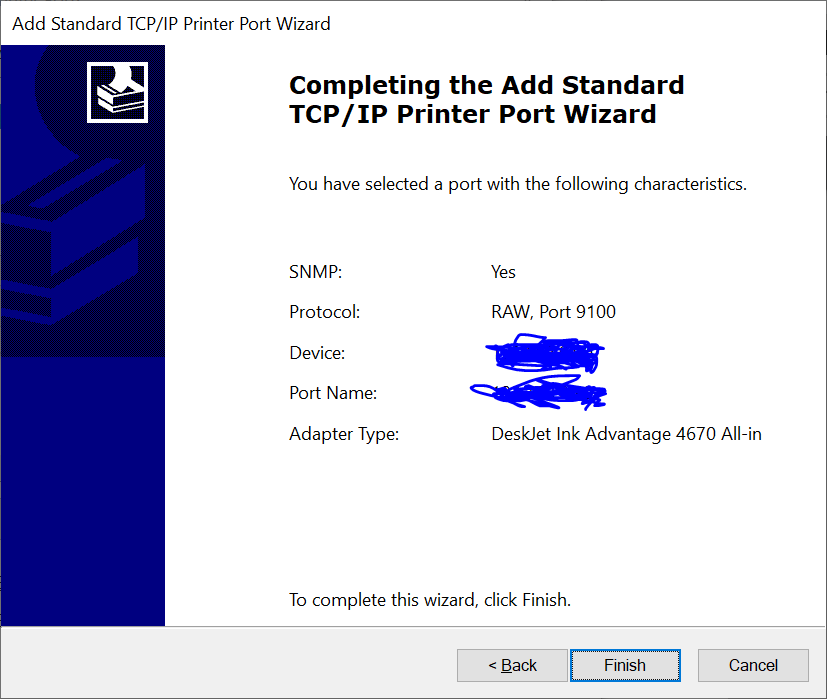This screenshot has width=827, height=699.
Task: Click the Finish button
Action: pos(625,665)
